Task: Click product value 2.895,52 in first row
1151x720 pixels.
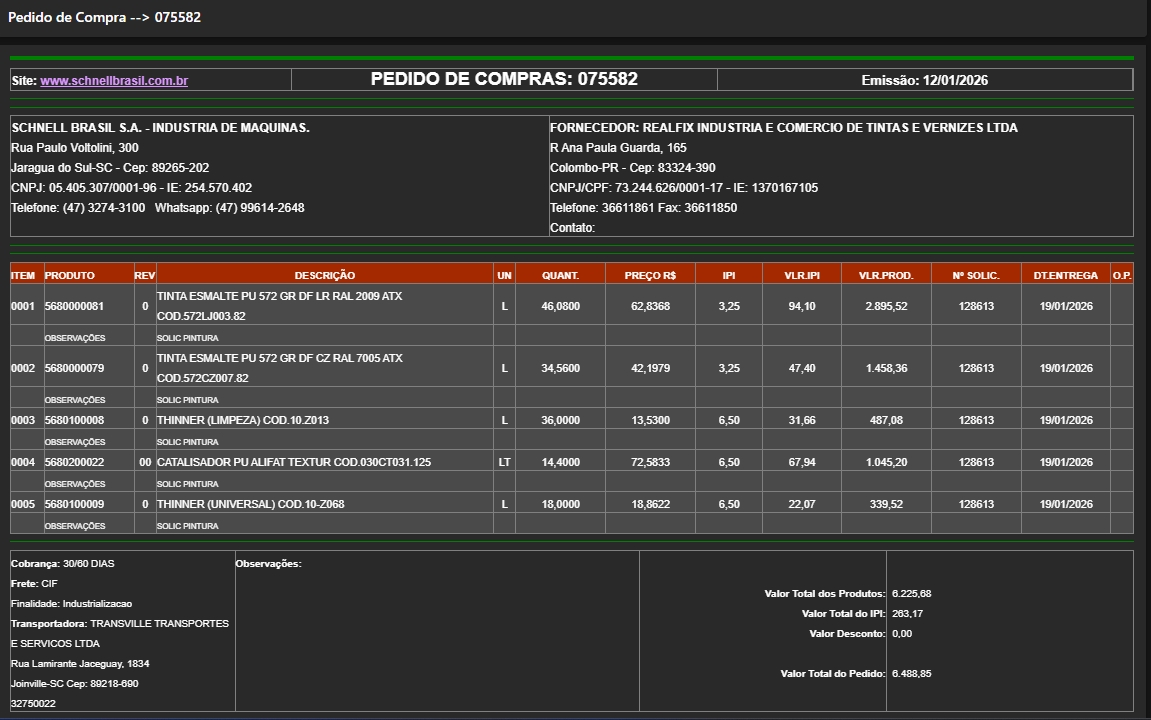Action: click(886, 306)
